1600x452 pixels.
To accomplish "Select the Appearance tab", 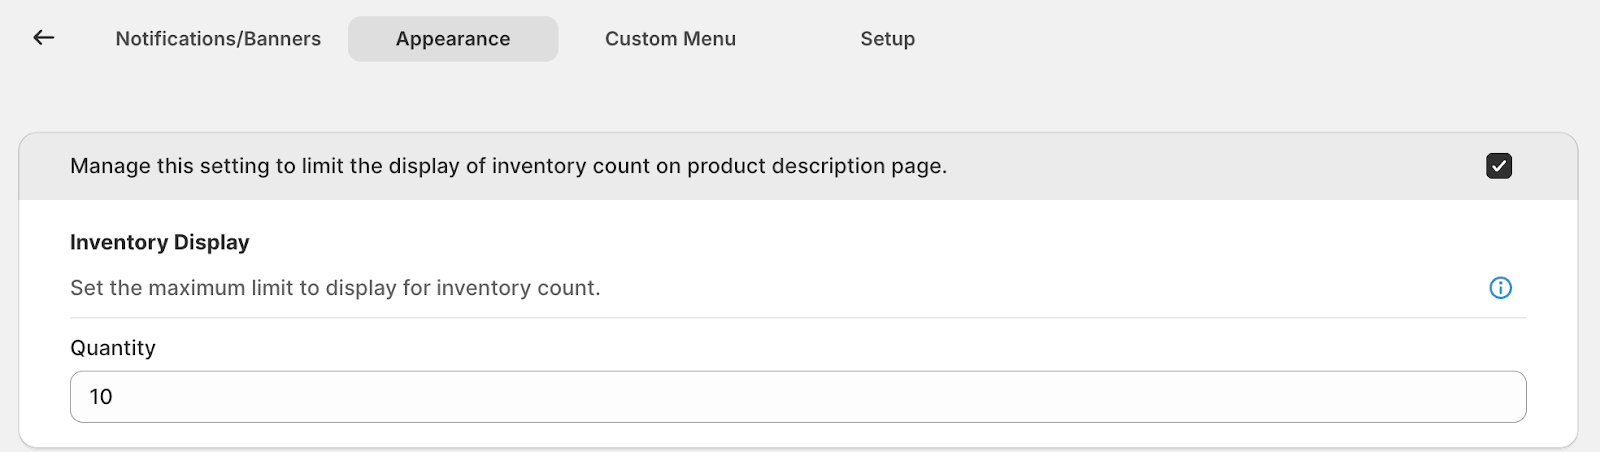I will (453, 39).
